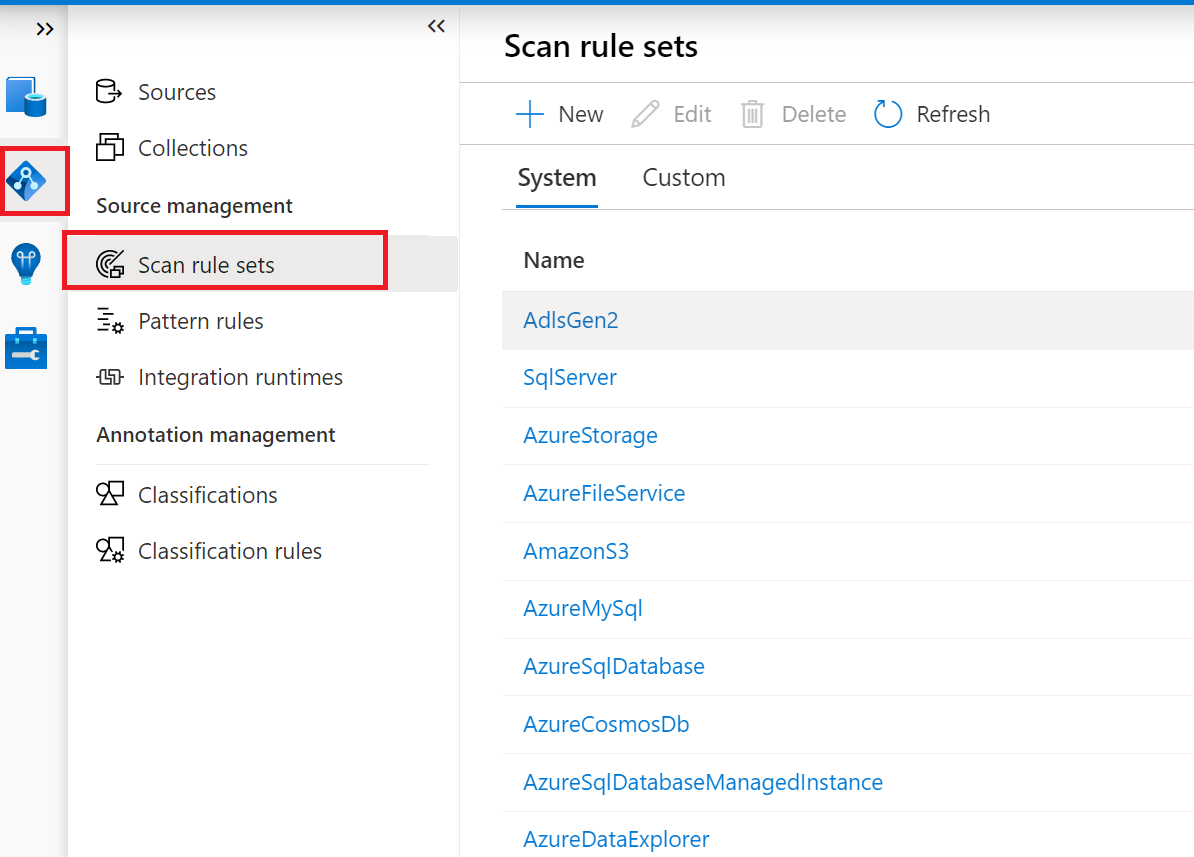The width and height of the screenshot is (1194, 857).
Task: Select the Data map icon in left rail
Action: [27, 181]
